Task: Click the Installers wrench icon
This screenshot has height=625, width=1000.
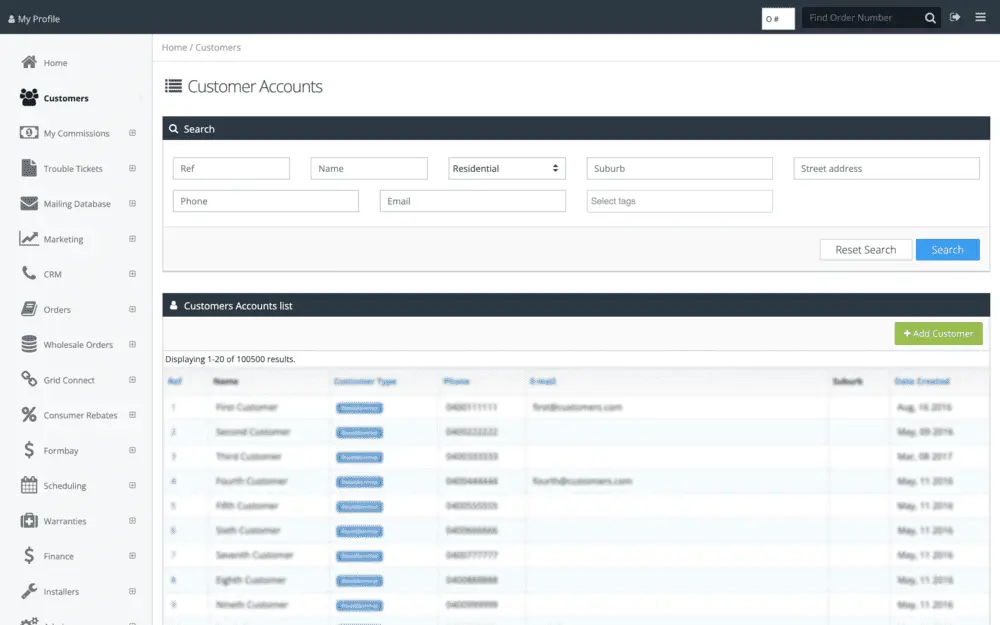Action: pyautogui.click(x=29, y=591)
